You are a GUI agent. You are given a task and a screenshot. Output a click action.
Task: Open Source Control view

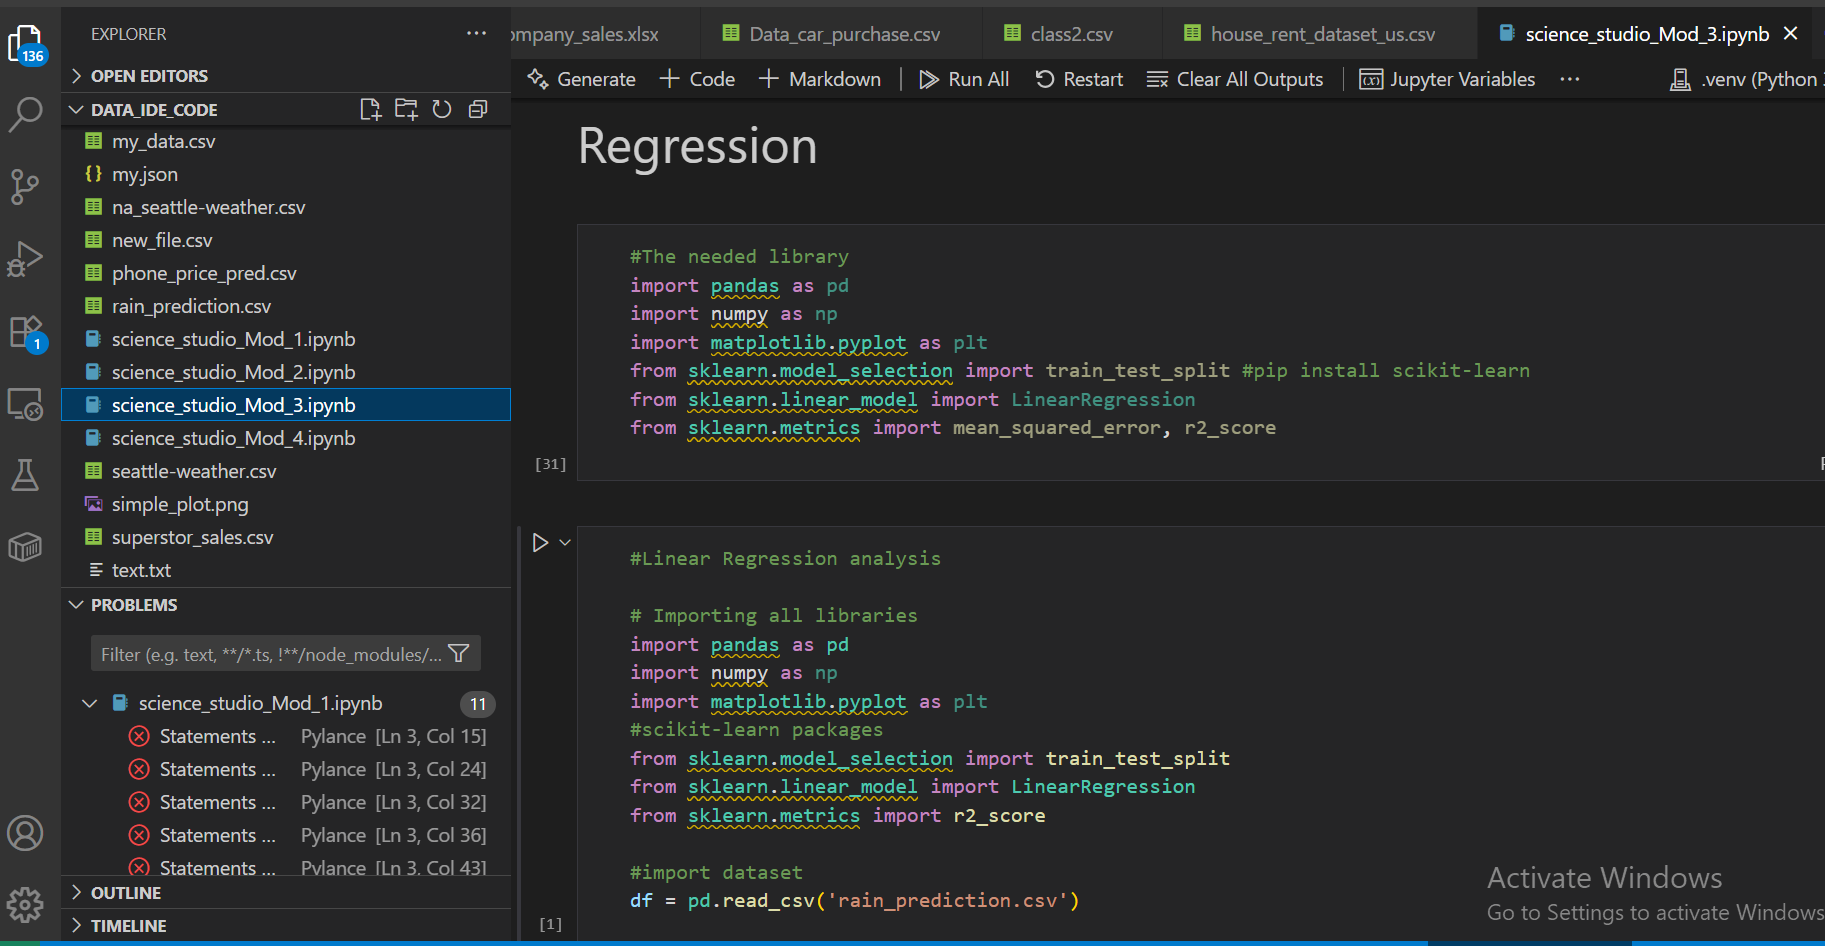25,186
